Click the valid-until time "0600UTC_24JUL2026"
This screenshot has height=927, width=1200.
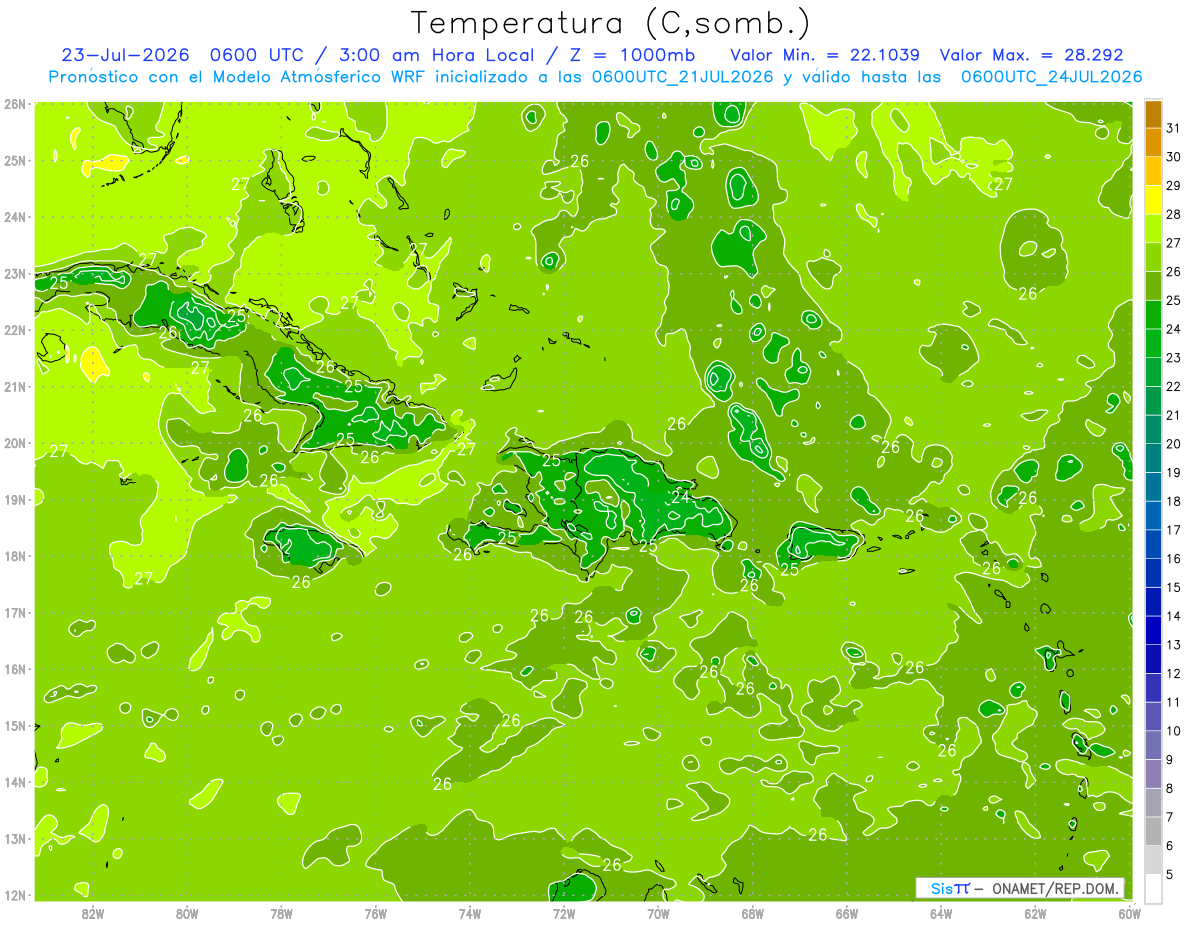coord(1051,77)
